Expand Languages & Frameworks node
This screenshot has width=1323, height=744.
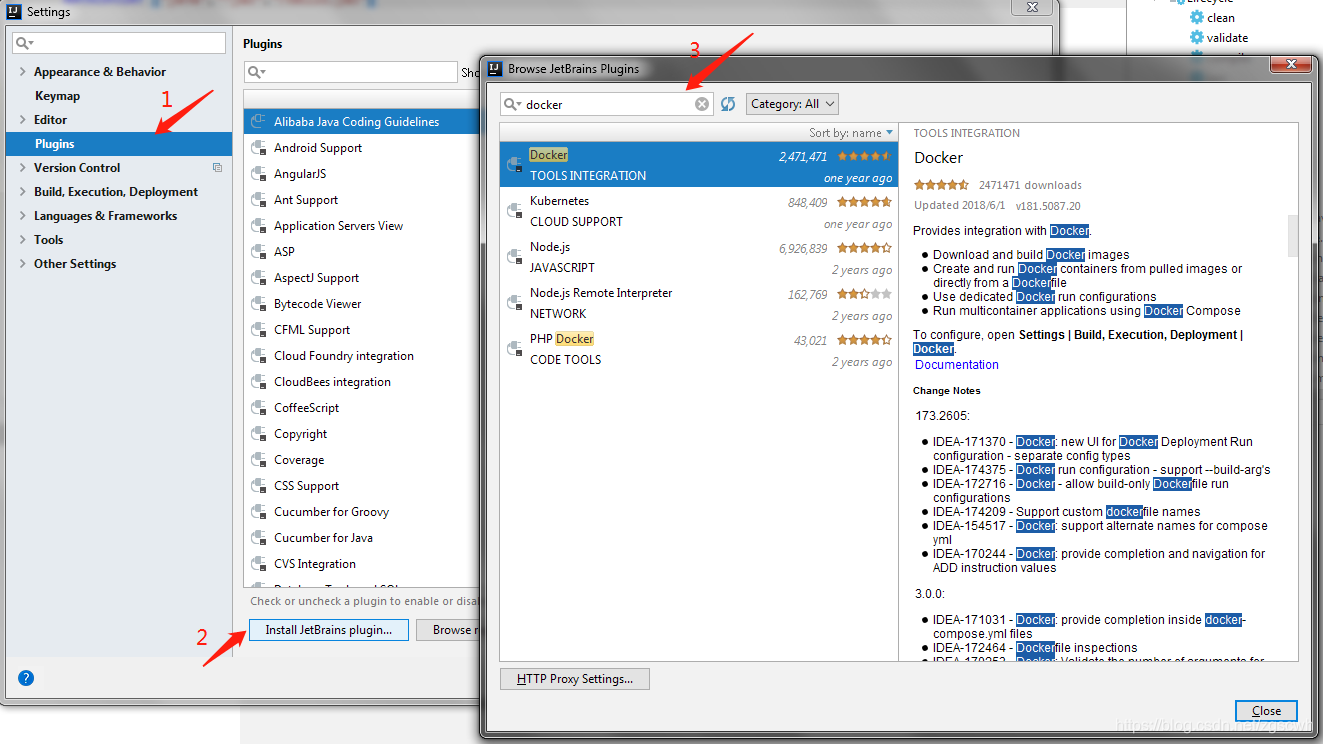click(23, 216)
